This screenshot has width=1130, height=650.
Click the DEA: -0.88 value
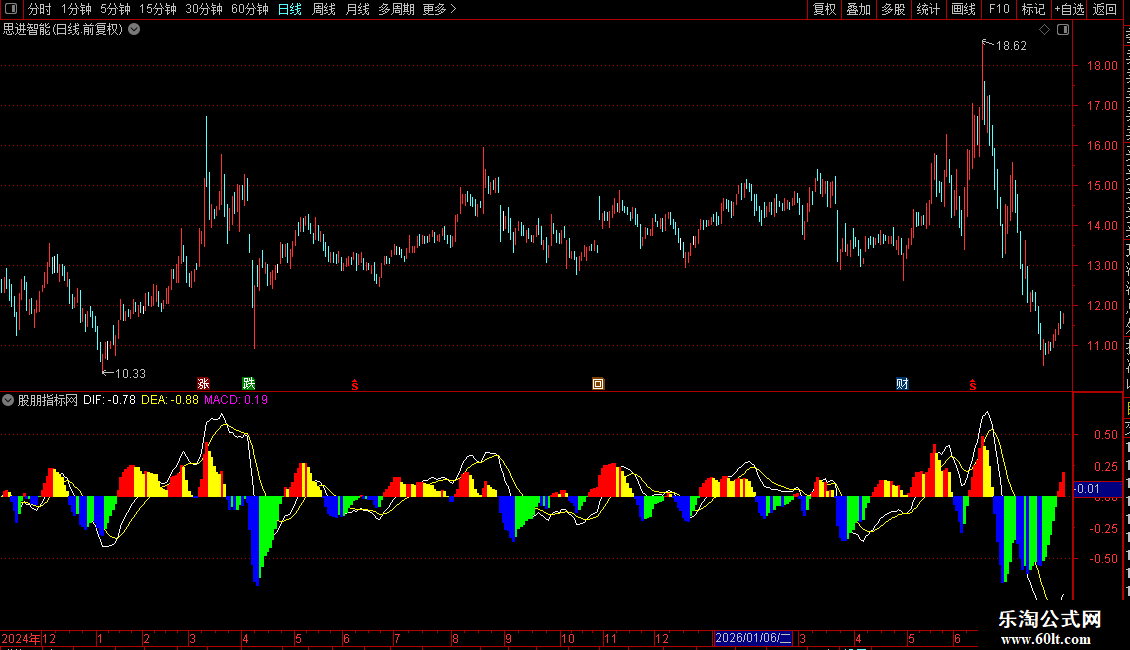[x=169, y=400]
